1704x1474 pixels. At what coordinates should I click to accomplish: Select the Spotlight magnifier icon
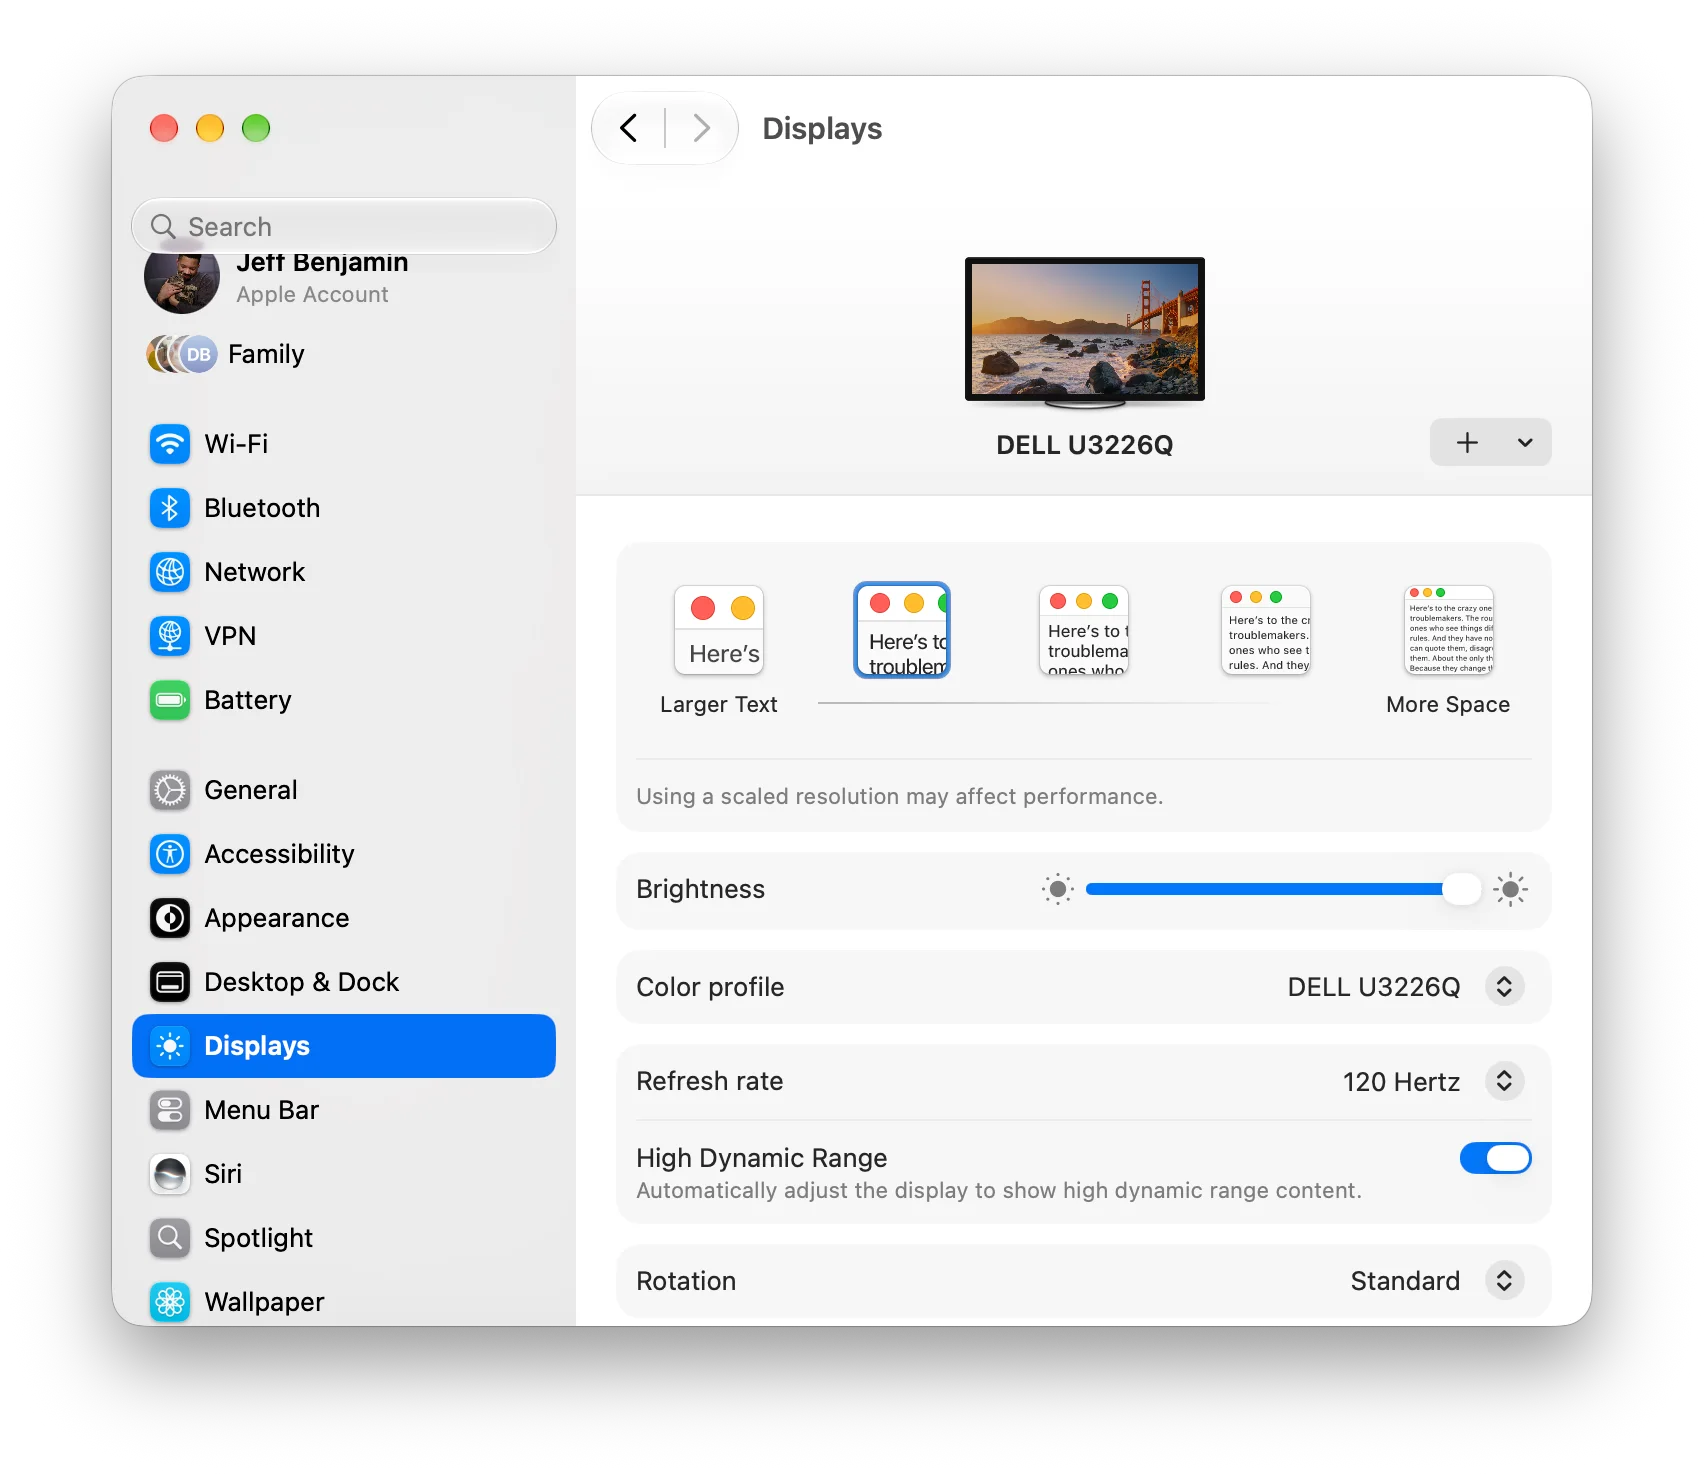[x=170, y=1238]
